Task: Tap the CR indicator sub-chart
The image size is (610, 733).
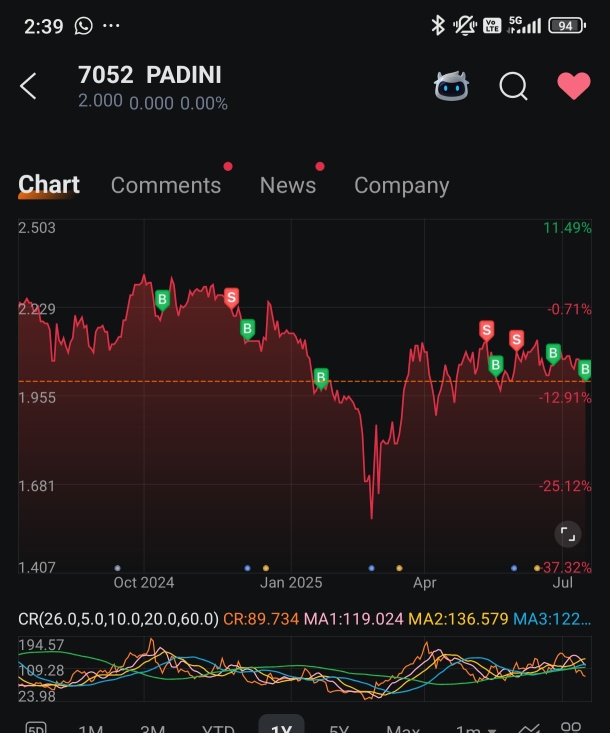Action: (305, 668)
